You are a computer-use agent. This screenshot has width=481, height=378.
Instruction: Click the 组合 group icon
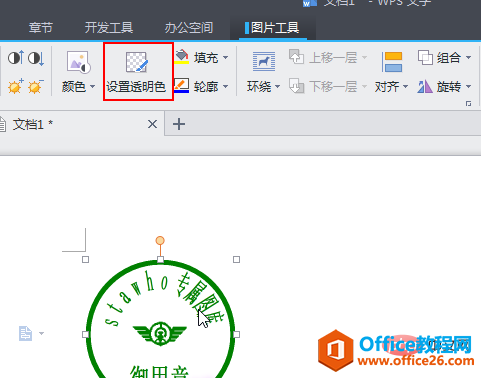(425, 57)
